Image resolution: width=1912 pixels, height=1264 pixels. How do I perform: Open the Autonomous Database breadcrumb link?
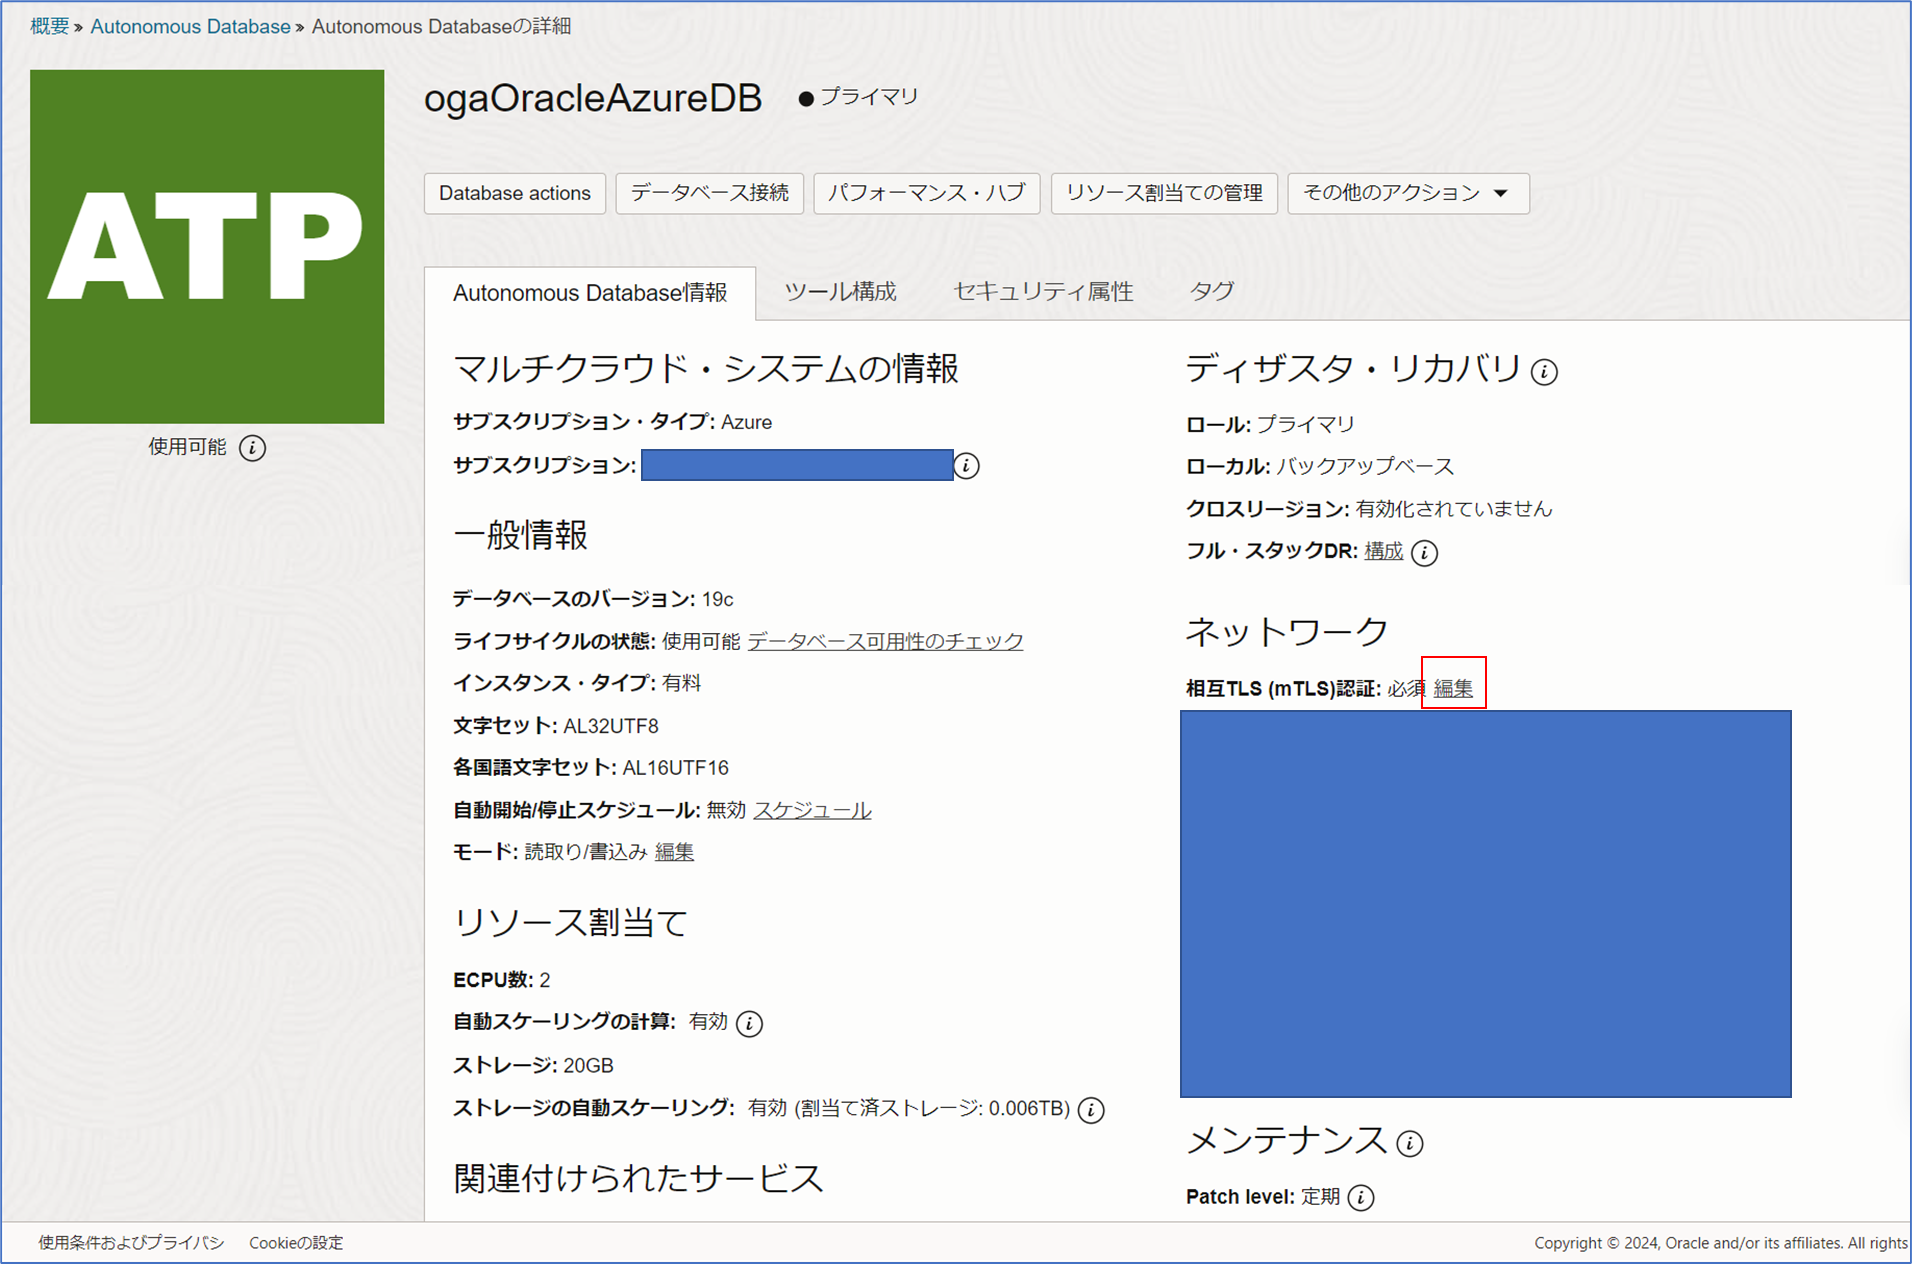coord(190,26)
